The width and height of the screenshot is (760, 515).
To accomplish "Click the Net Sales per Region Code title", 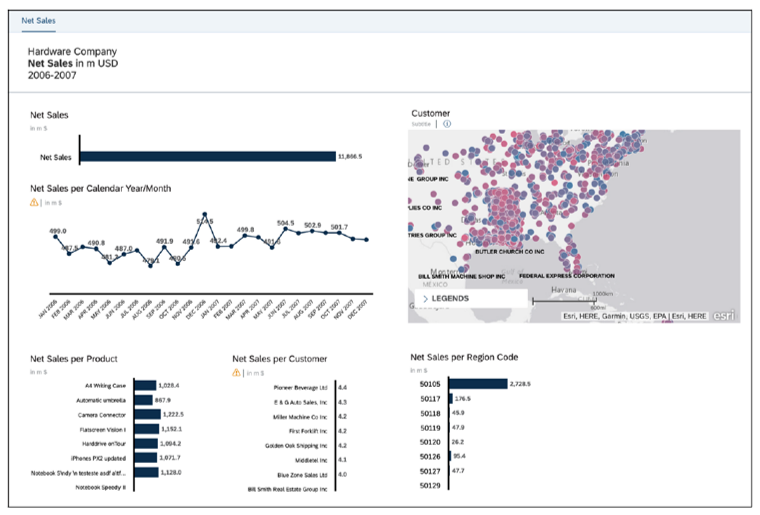I will pos(464,356).
